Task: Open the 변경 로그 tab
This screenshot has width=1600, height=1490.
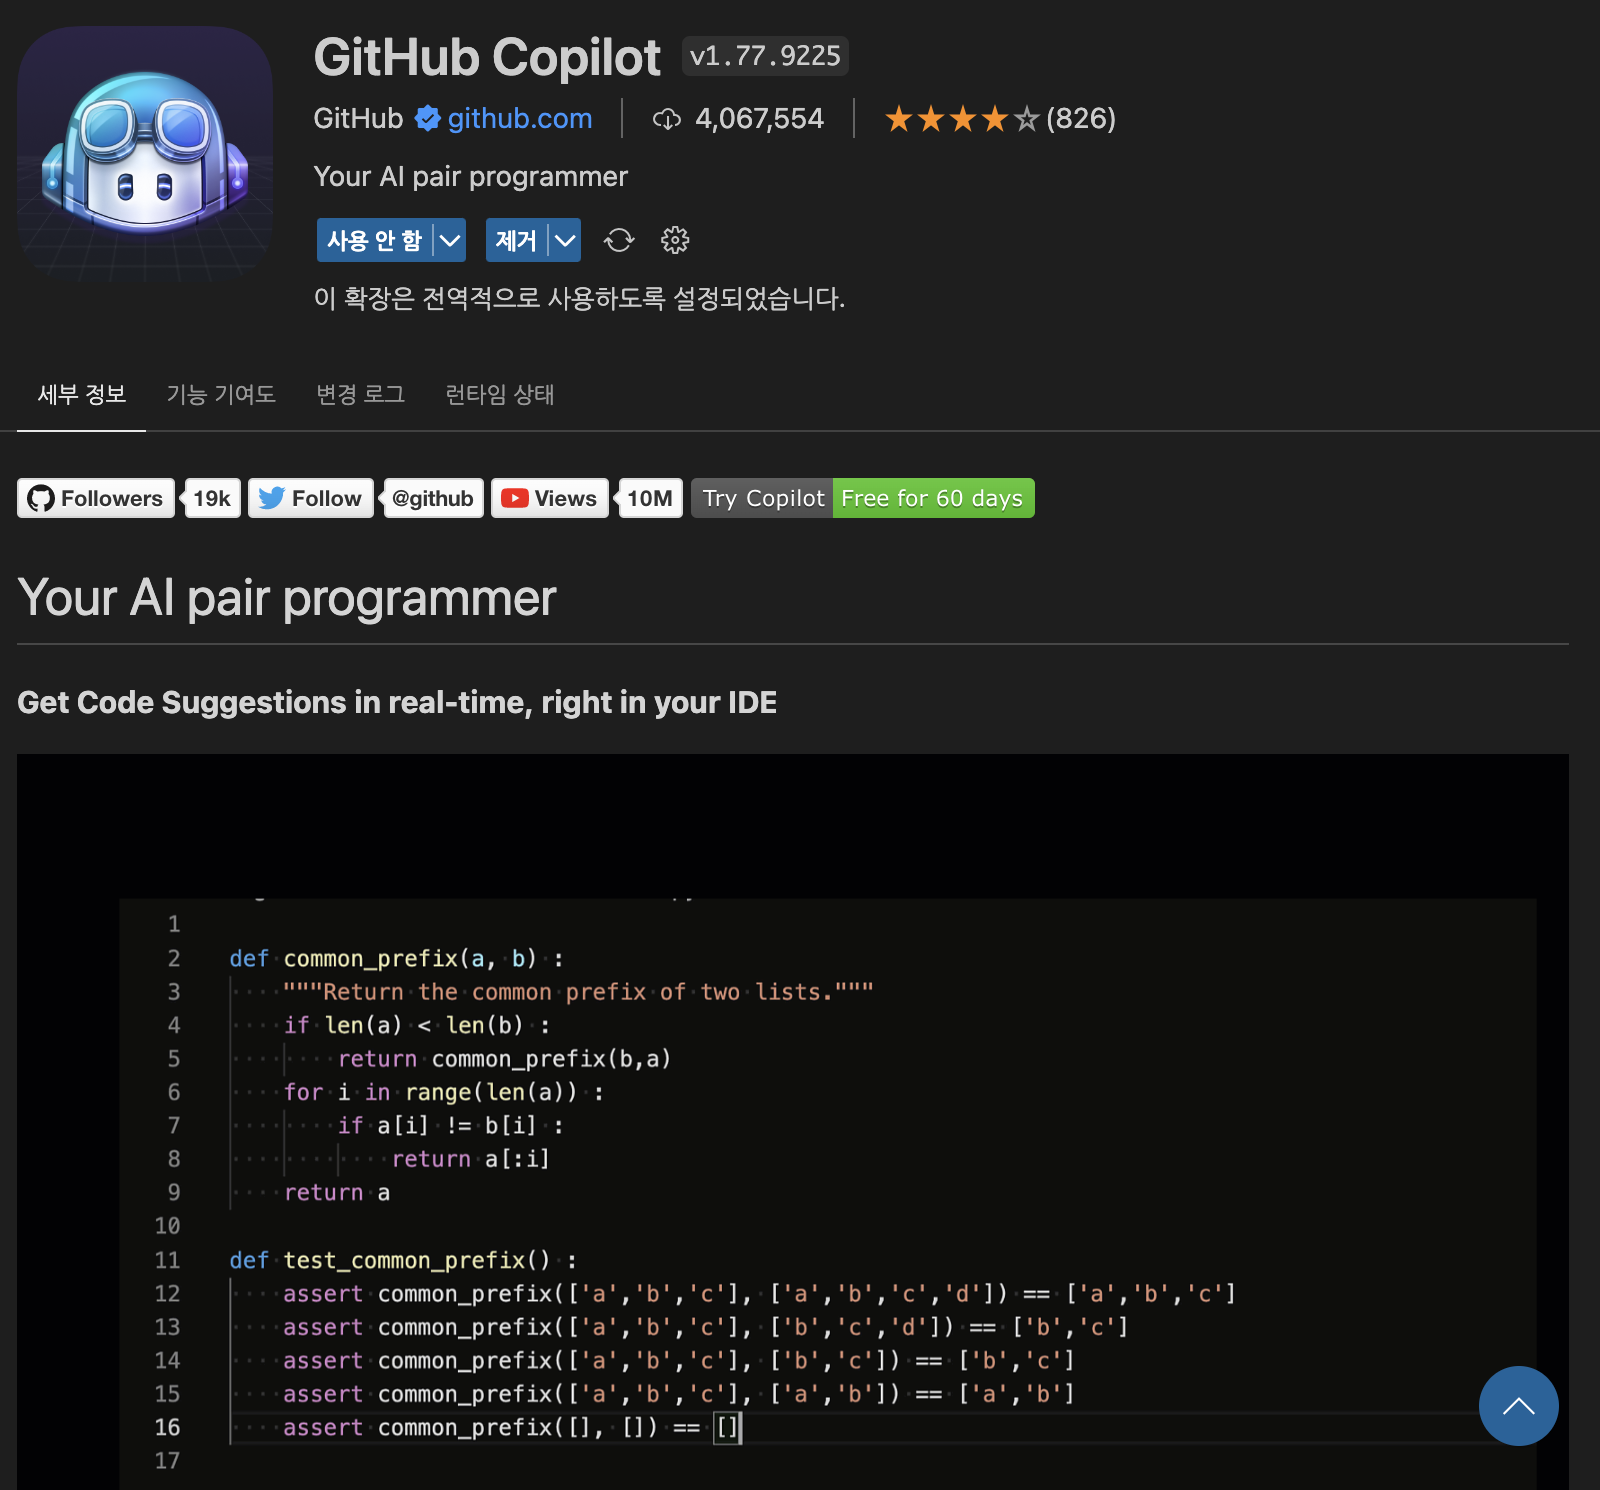Action: coord(360,394)
